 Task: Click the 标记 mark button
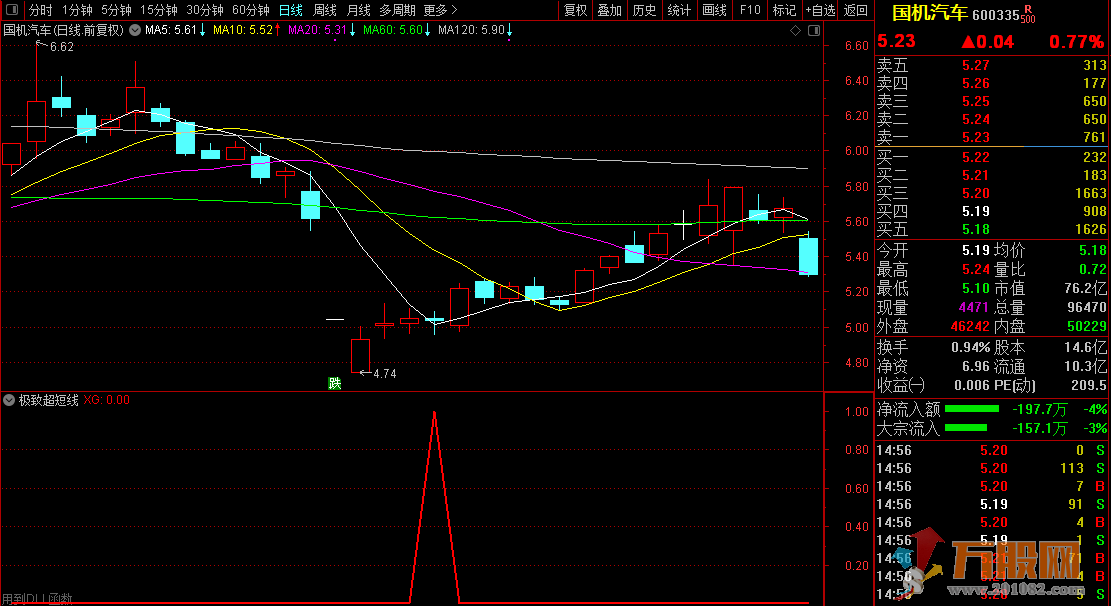[784, 10]
